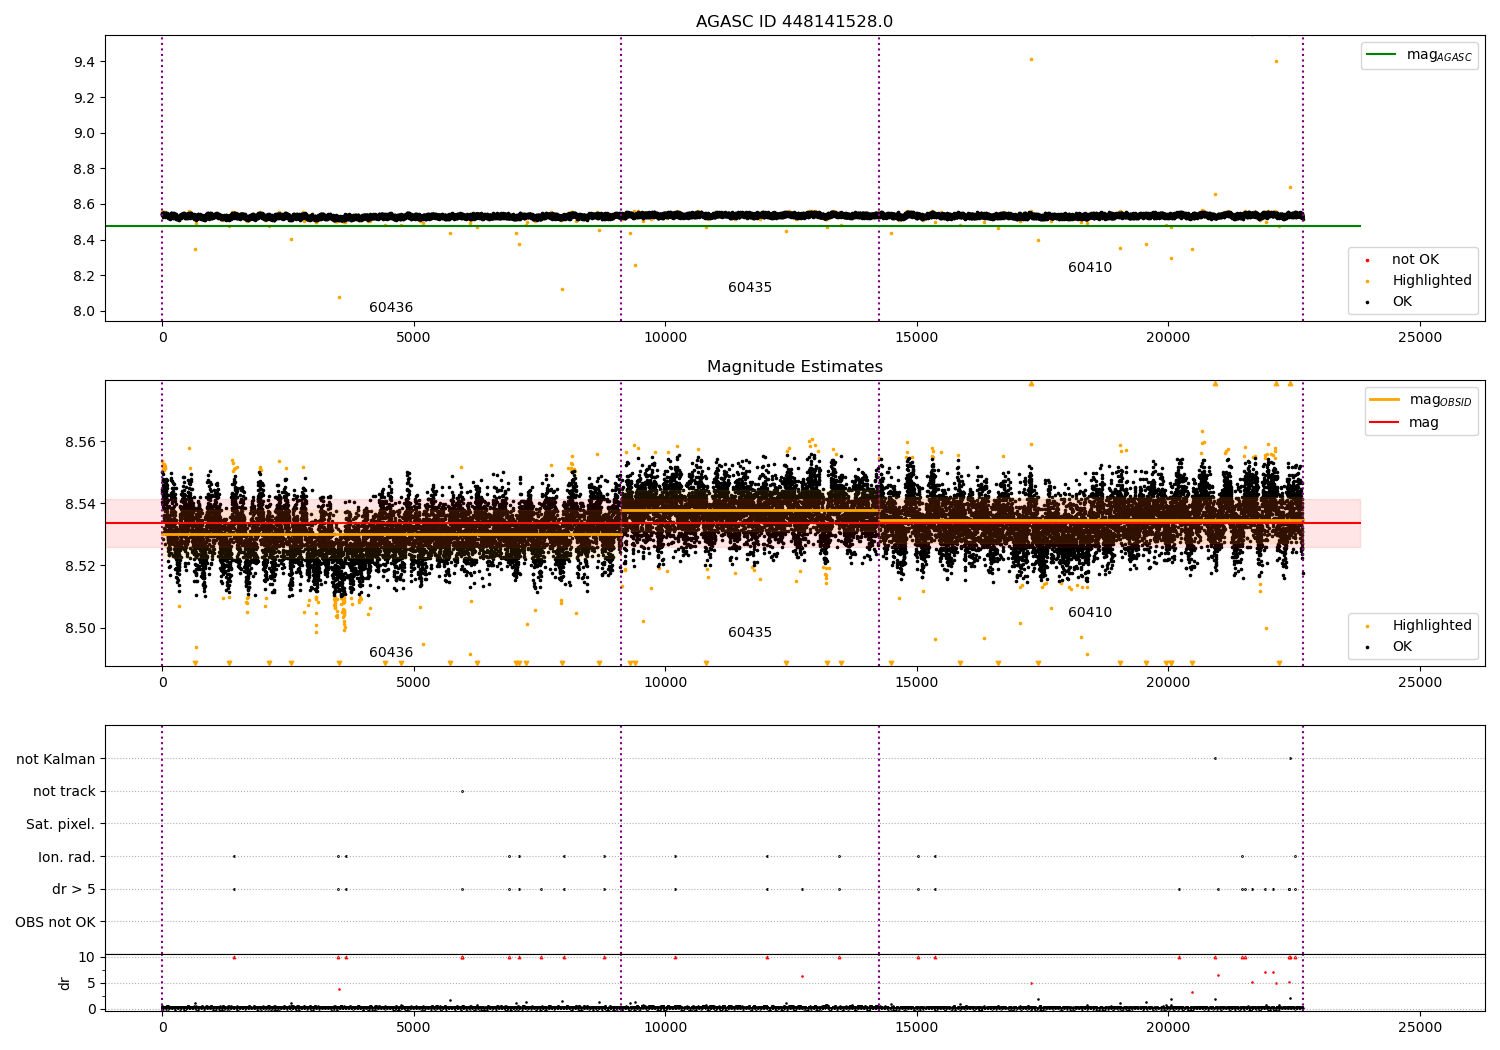Click the 8.2 y-axis tick label
The width and height of the screenshot is (1500, 1050).
click(84, 276)
